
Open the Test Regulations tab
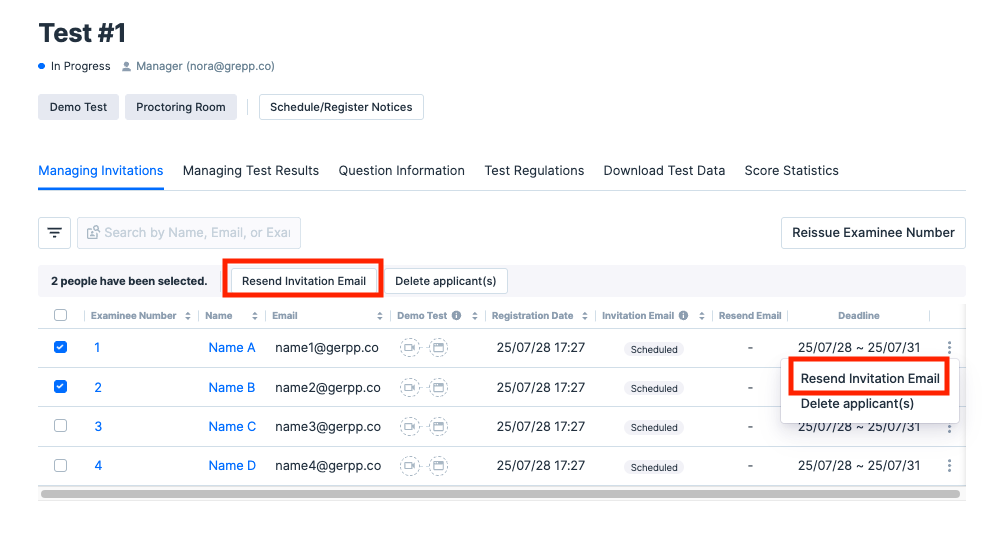coord(534,171)
